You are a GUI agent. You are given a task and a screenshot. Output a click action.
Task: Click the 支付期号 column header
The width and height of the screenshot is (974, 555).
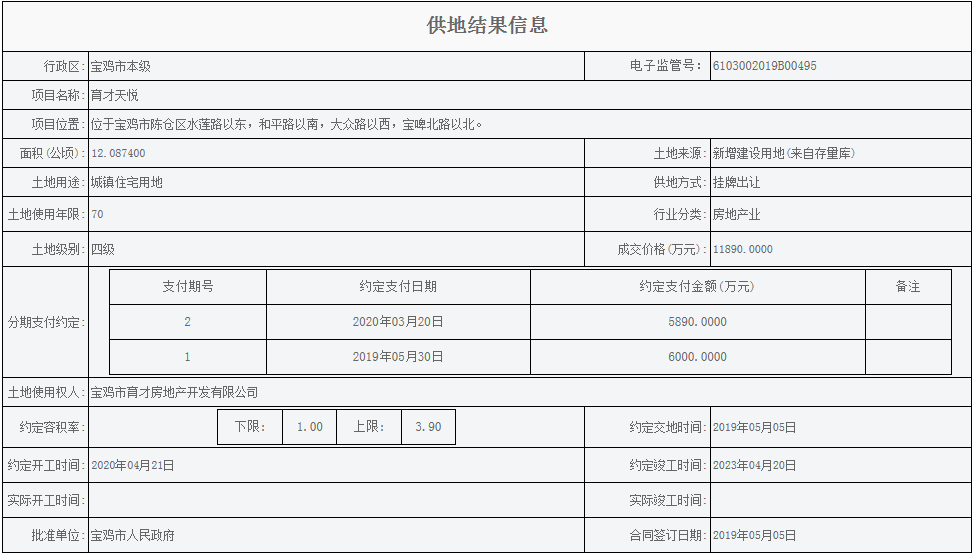pyautogui.click(x=188, y=287)
